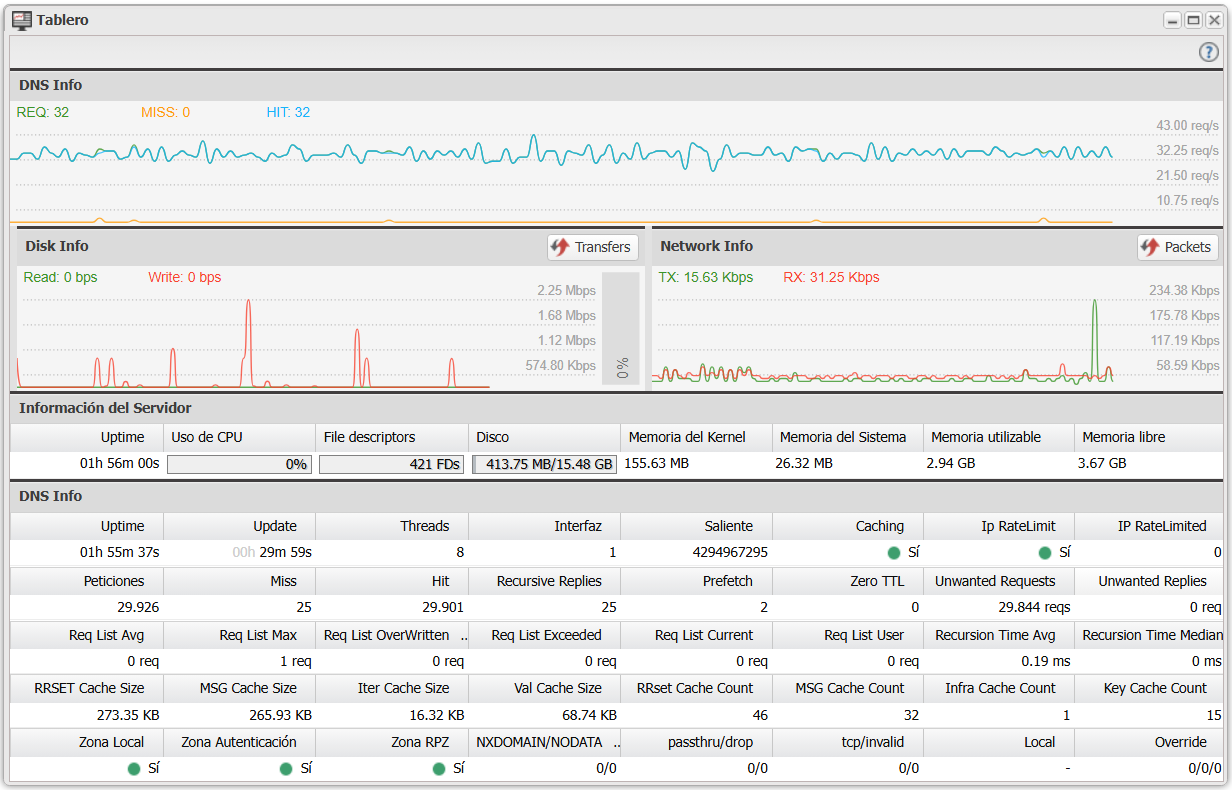
Task: Open the help question mark icon
Action: [x=1208, y=53]
